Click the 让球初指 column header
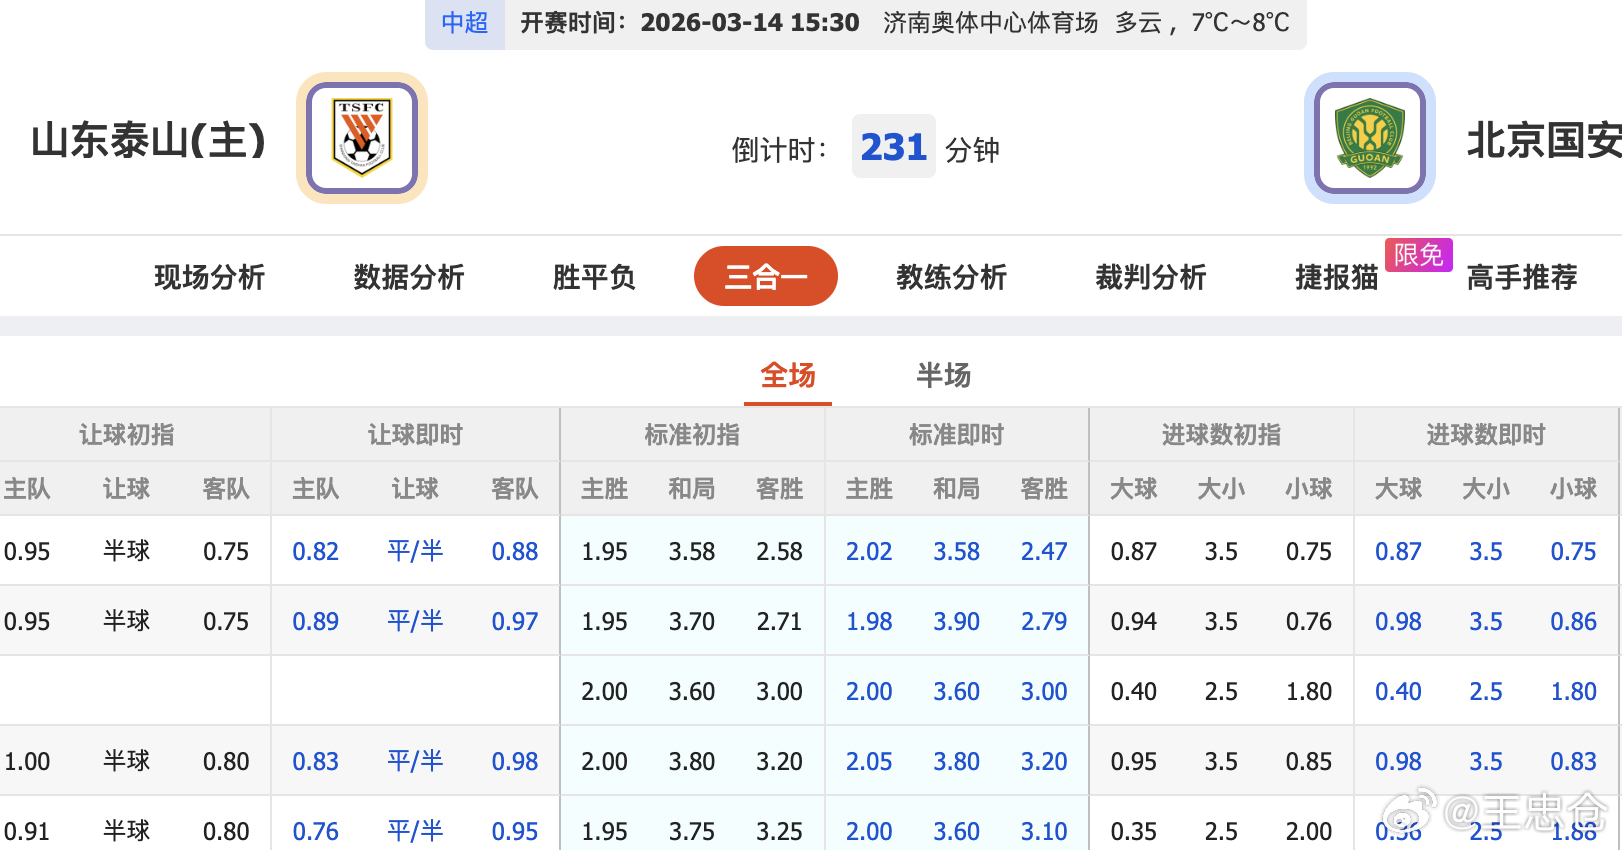 (127, 435)
